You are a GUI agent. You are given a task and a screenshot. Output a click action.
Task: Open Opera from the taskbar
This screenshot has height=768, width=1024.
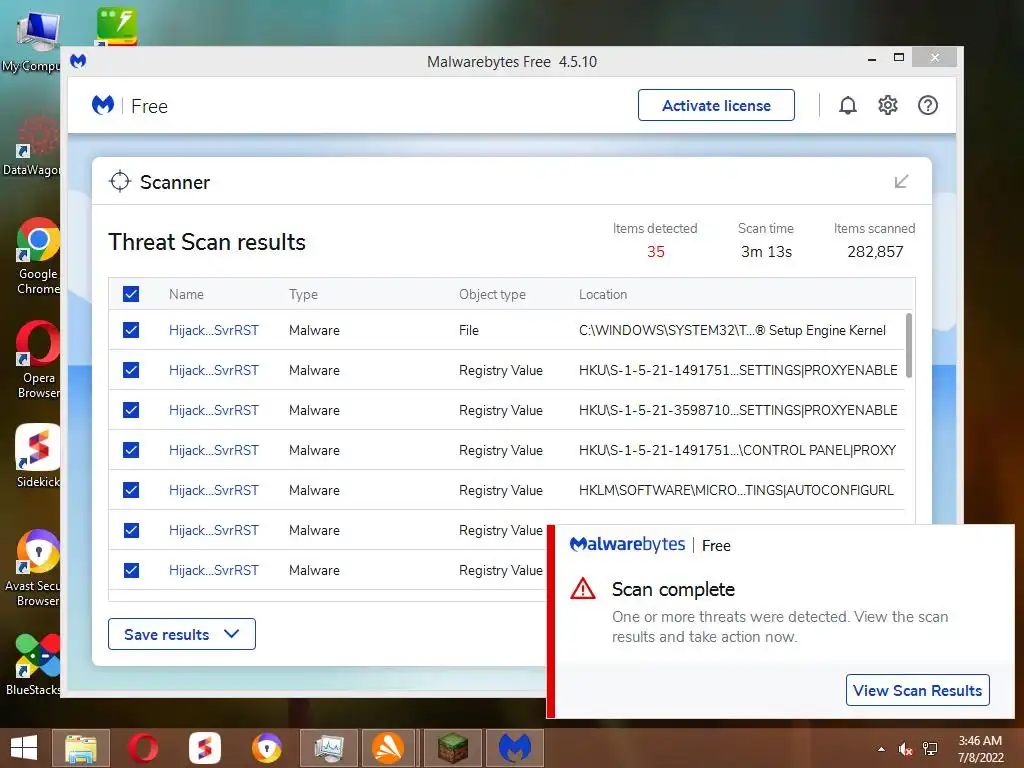click(142, 748)
